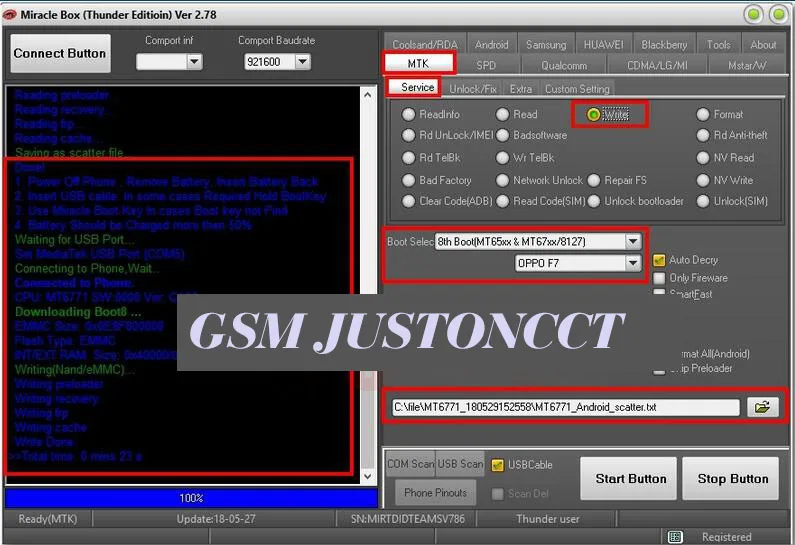Expand the Comport inf dropdown
The image size is (795, 545).
(194, 62)
